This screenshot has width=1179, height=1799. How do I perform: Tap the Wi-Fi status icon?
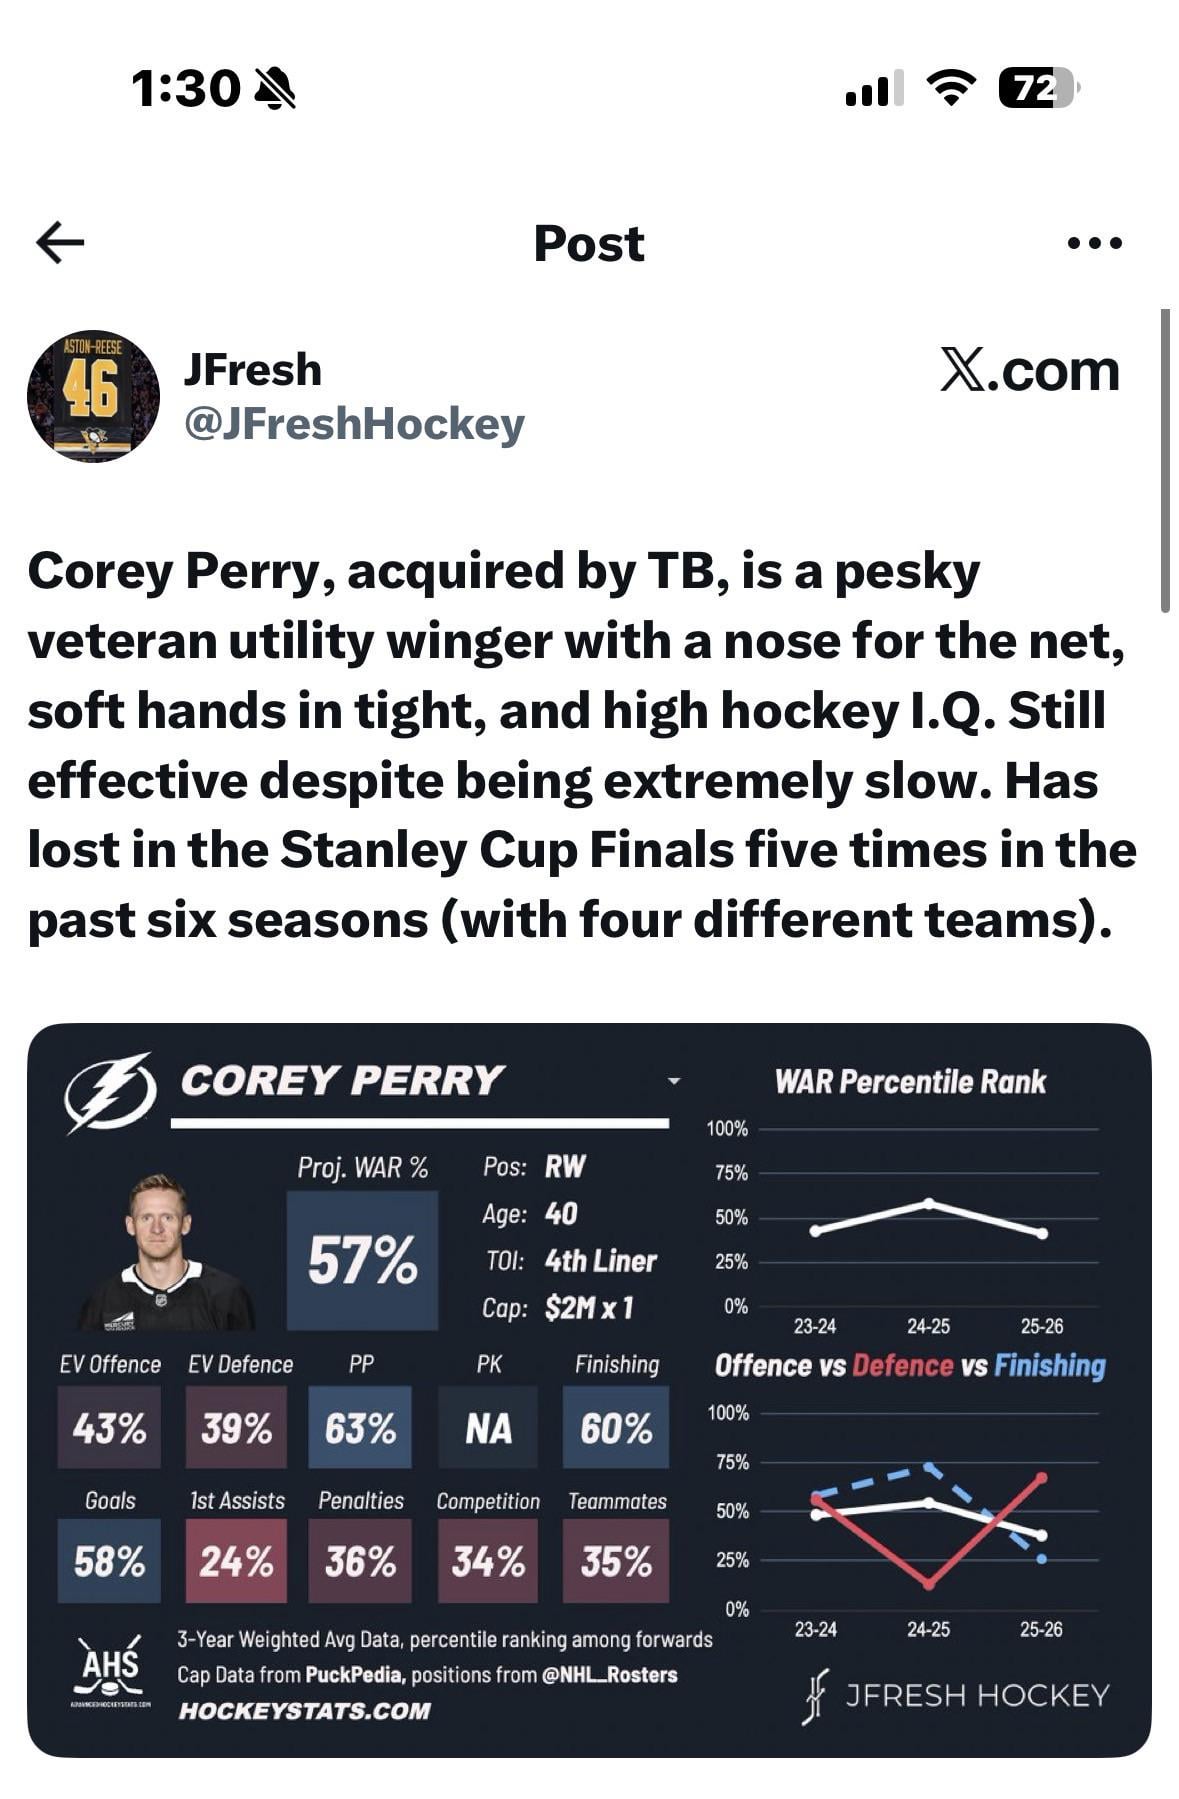(950, 89)
